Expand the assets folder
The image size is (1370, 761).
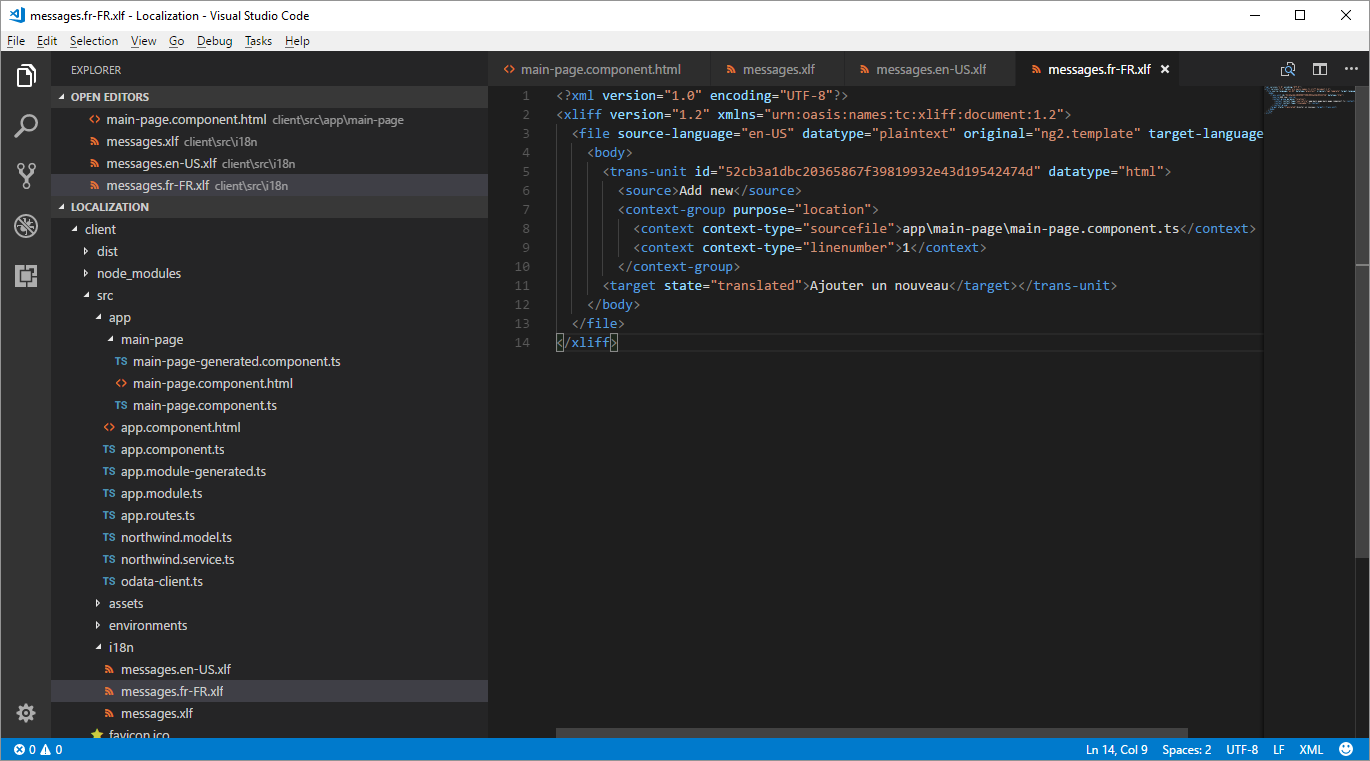[x=269, y=603]
